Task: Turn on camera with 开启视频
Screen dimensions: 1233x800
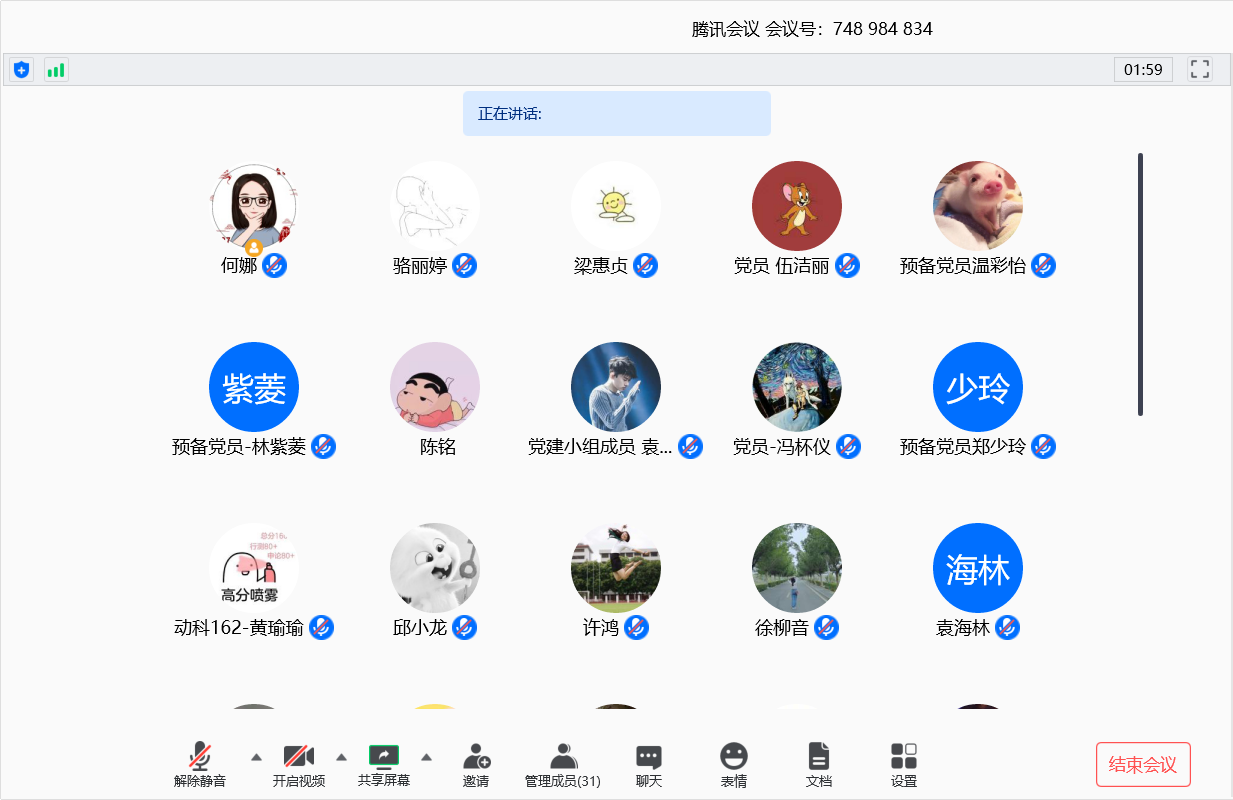Action: (299, 765)
